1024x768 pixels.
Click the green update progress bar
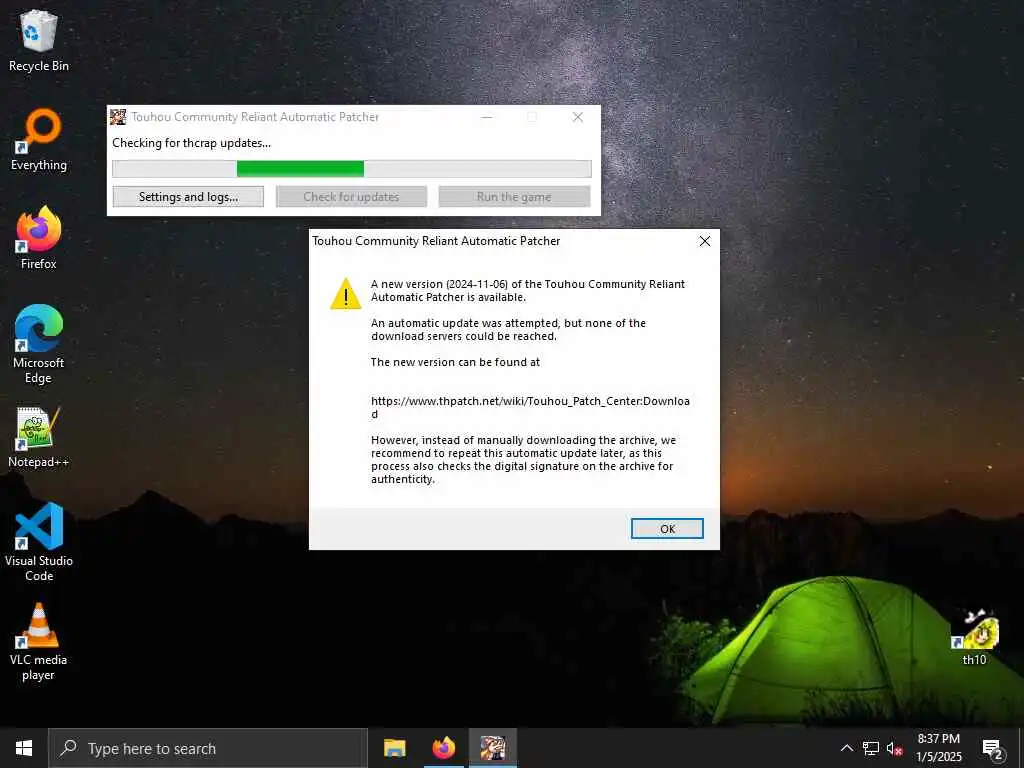(352, 168)
